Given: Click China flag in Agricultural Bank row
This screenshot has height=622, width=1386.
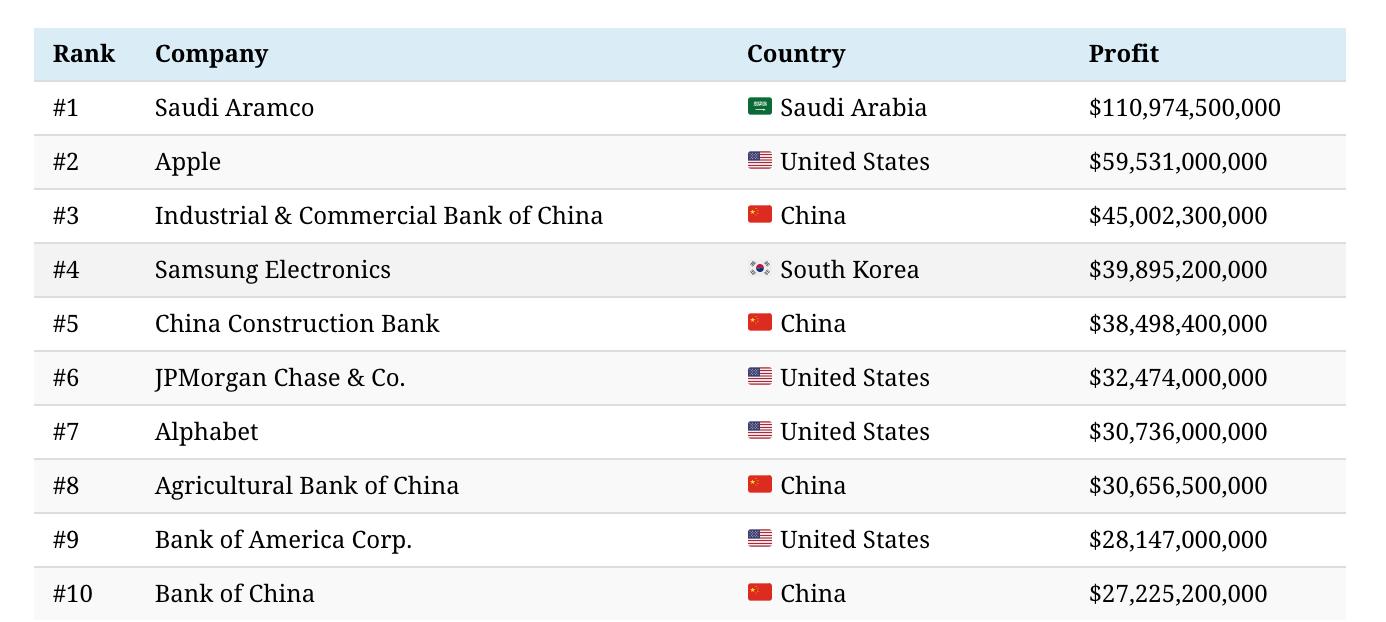Looking at the screenshot, I should click(x=759, y=485).
